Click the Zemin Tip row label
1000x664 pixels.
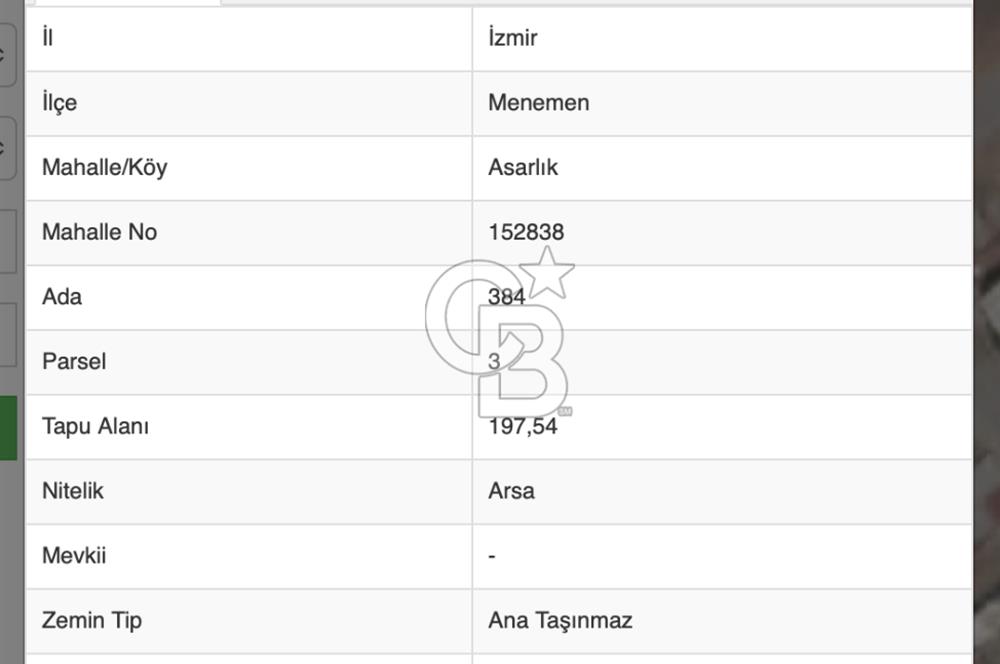click(x=92, y=621)
